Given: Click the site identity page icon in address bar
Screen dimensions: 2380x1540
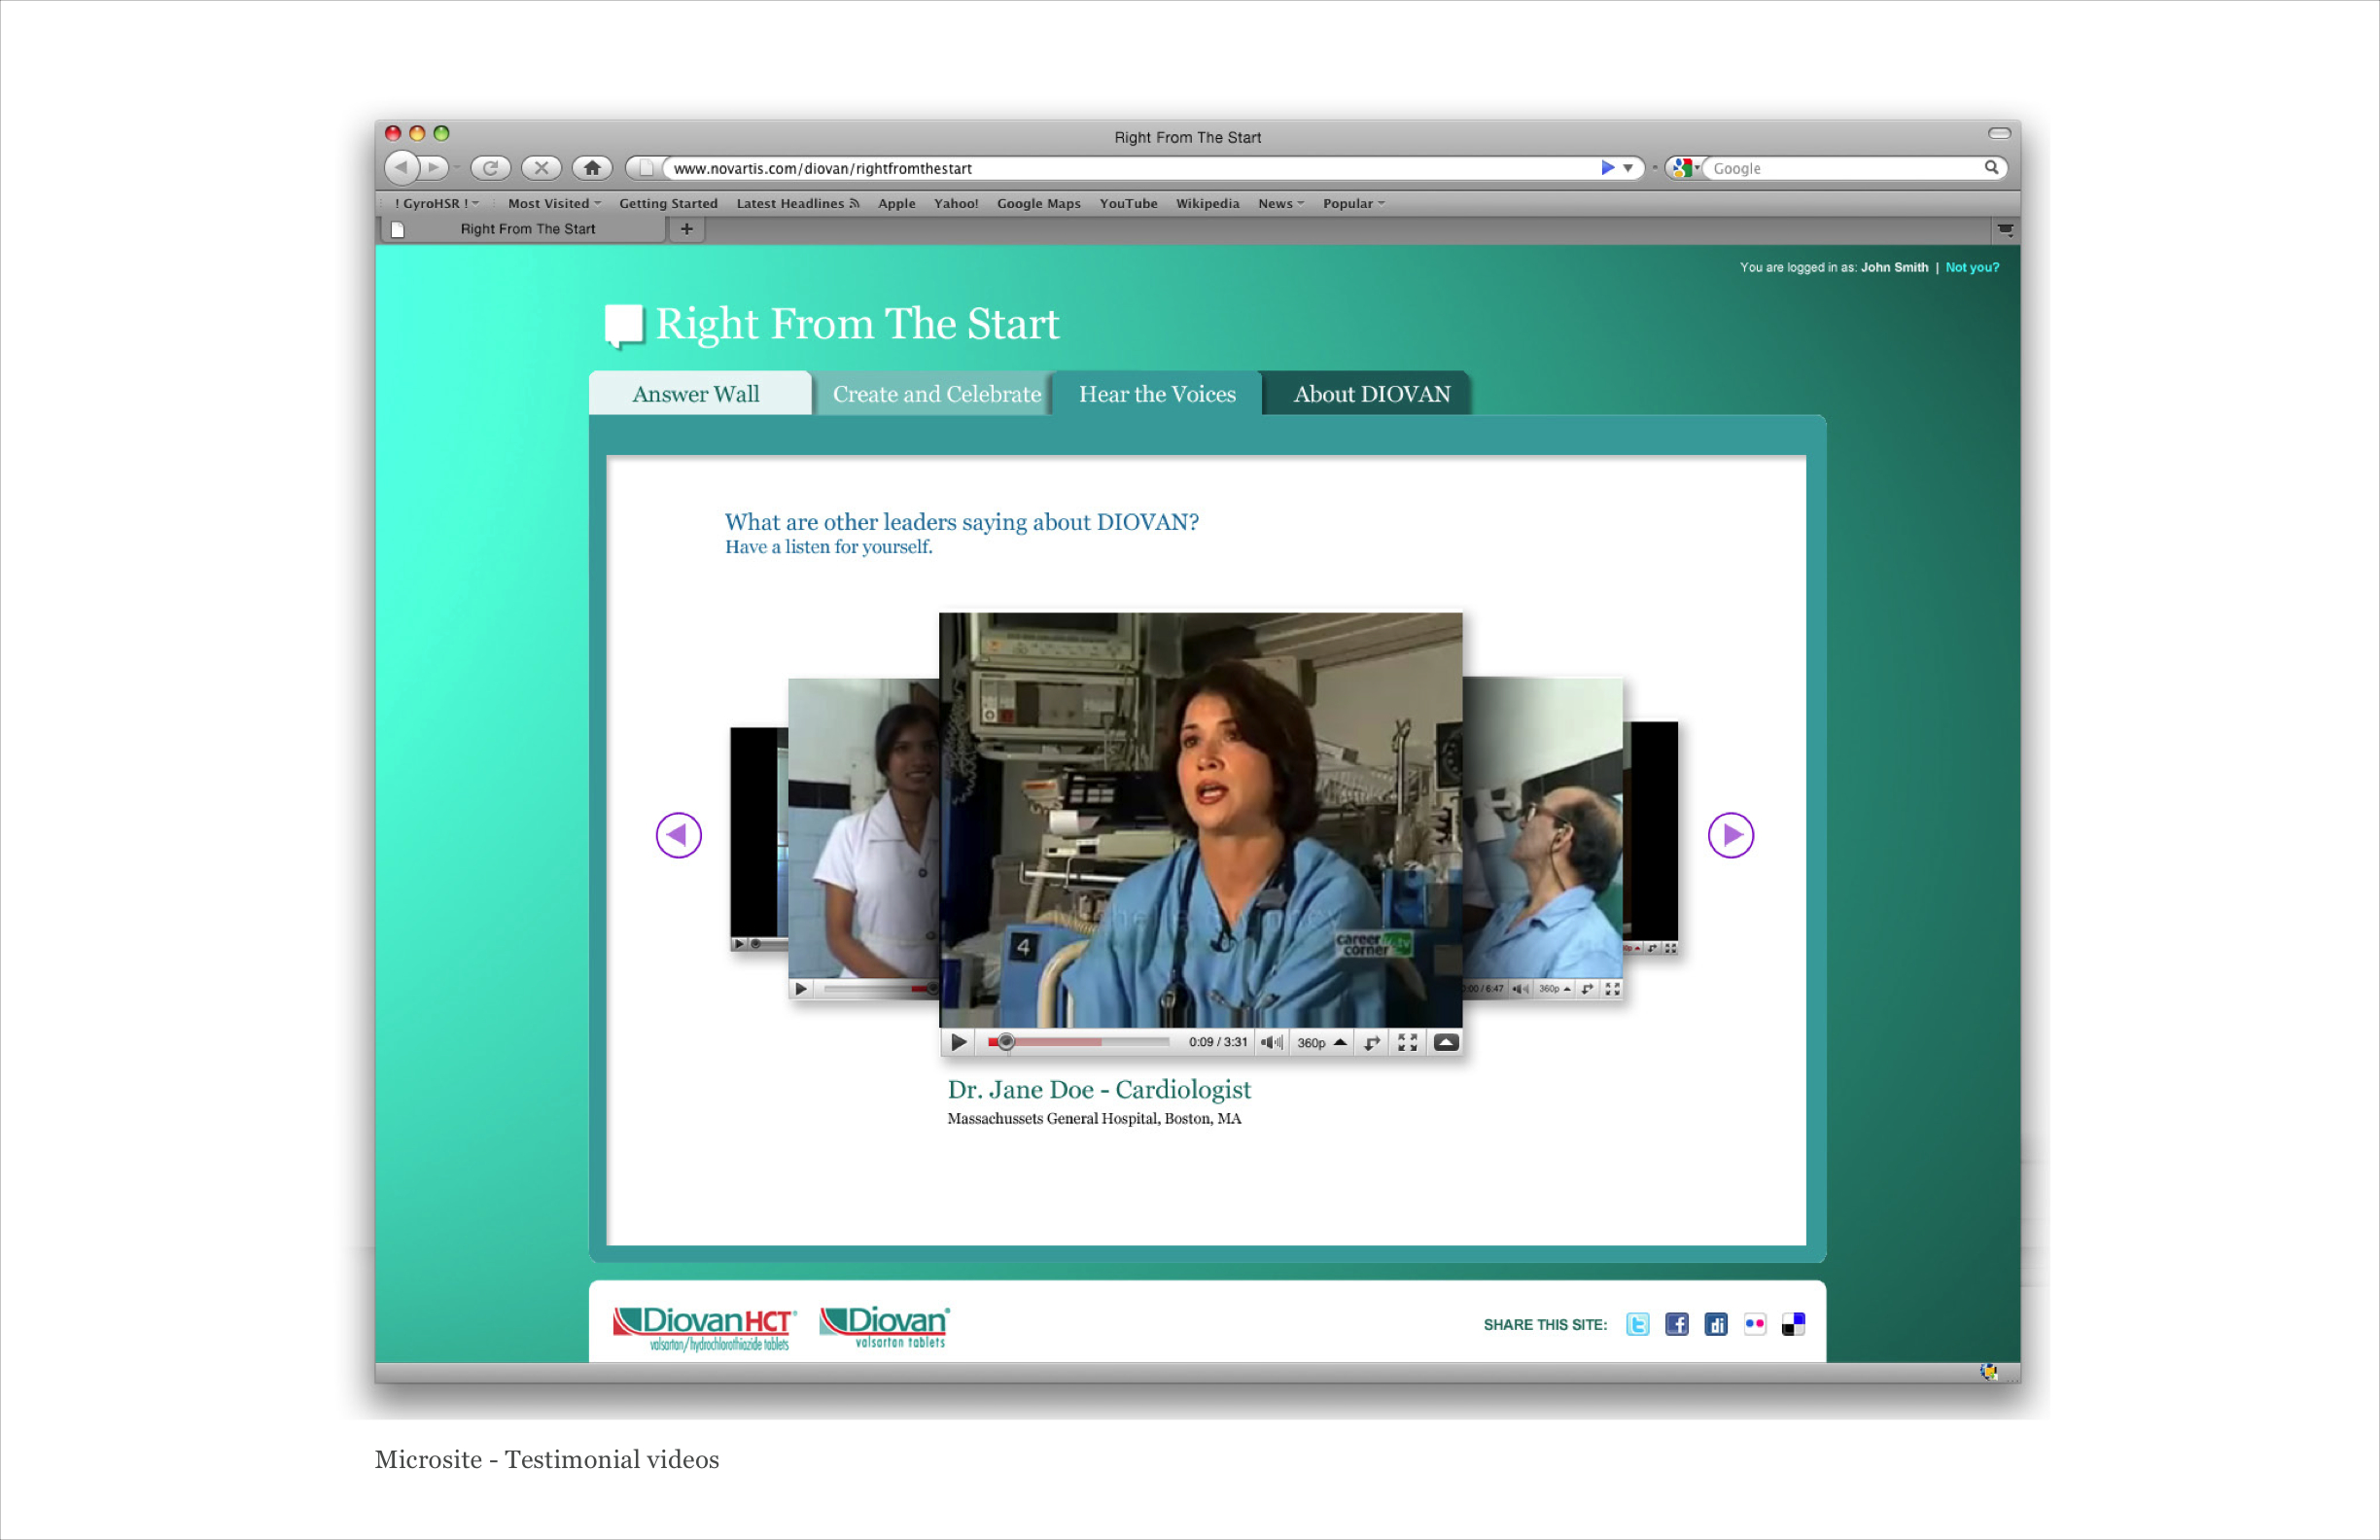Looking at the screenshot, I should click(x=646, y=168).
